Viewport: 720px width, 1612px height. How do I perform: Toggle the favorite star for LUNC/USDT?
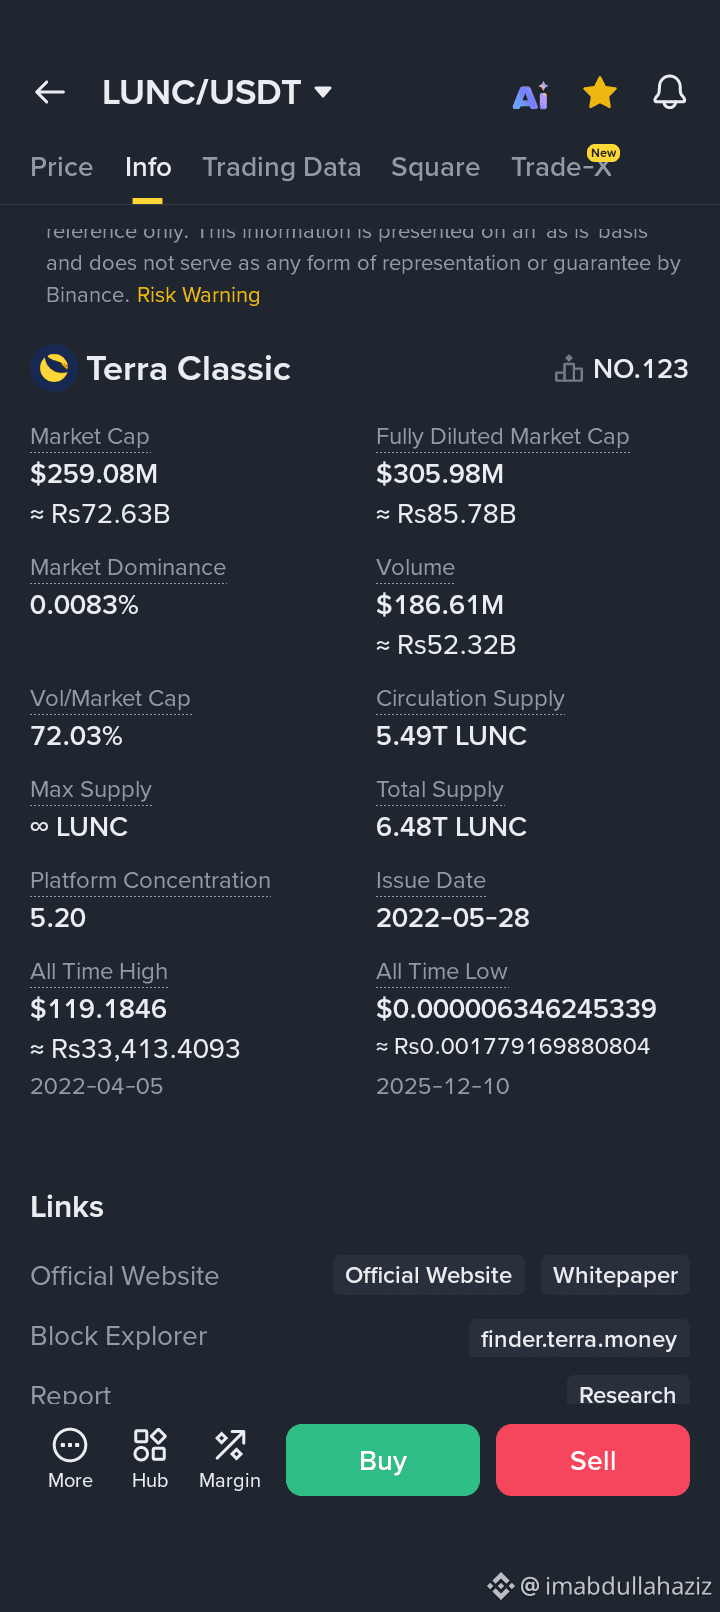600,93
